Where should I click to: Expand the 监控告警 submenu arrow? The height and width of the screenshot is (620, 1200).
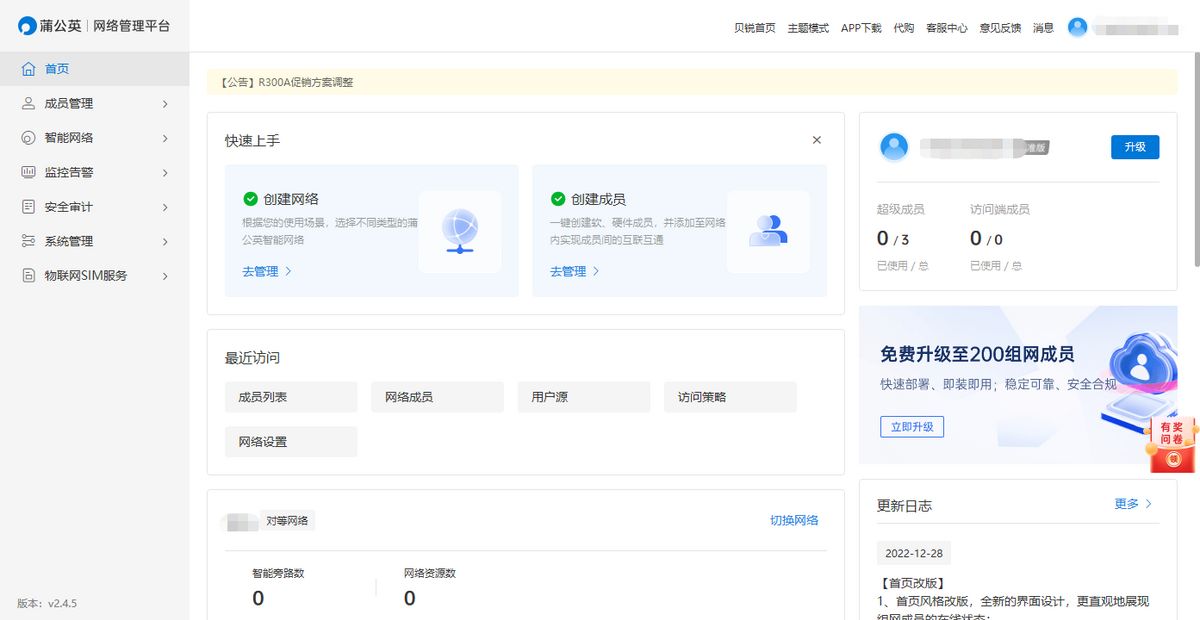point(165,173)
